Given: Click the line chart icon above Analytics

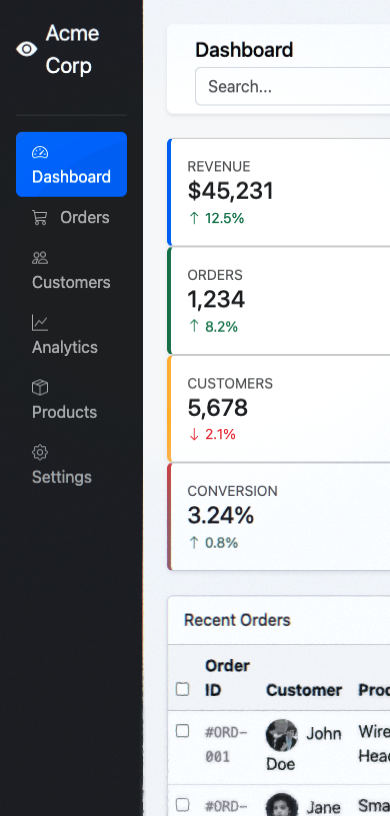Looking at the screenshot, I should (40, 323).
